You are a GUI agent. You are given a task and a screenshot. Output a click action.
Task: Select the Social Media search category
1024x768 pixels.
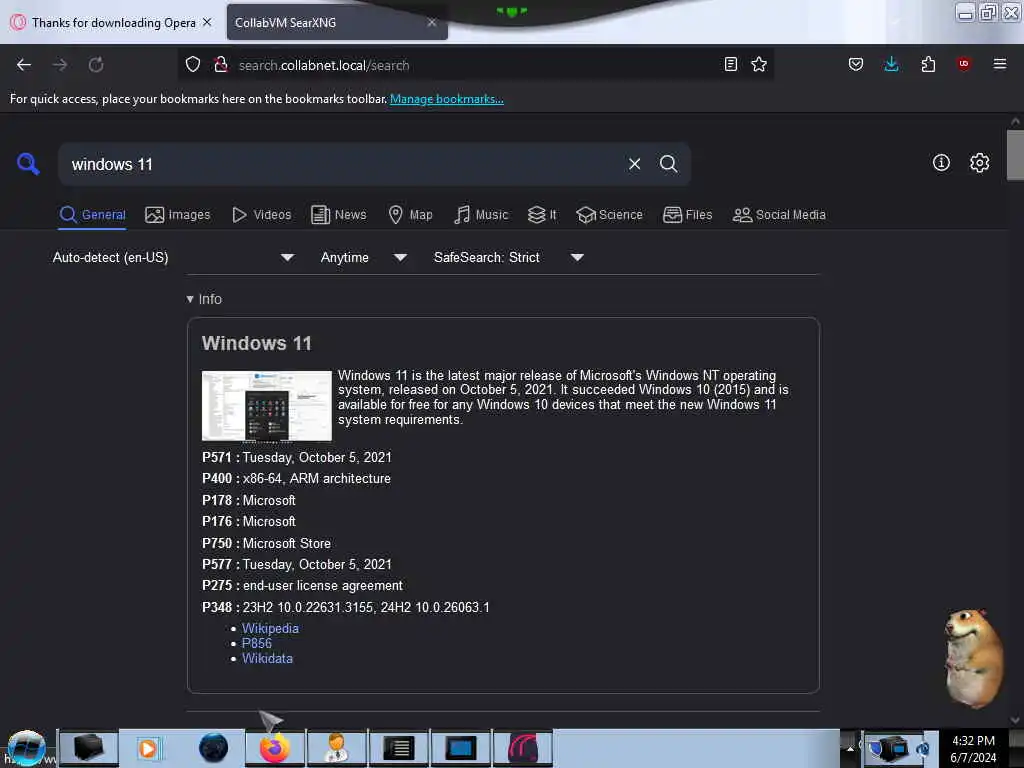tap(779, 215)
